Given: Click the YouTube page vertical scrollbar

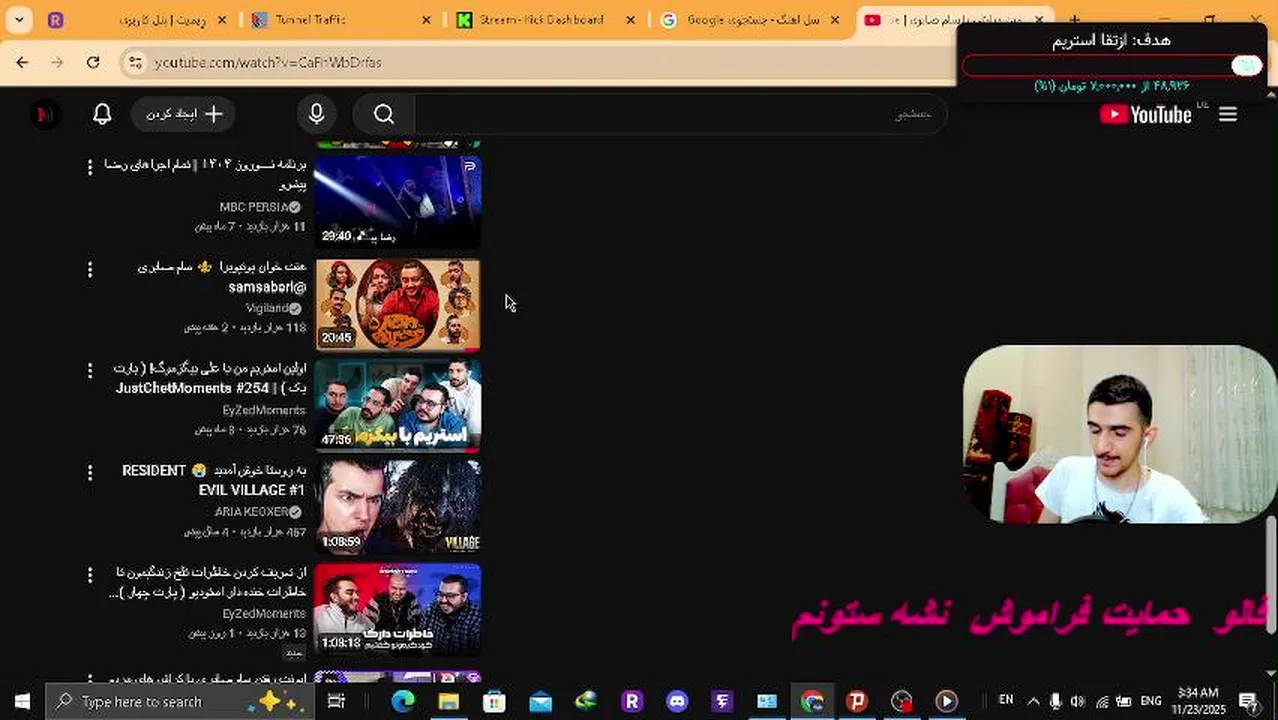Looking at the screenshot, I should point(1272,575).
